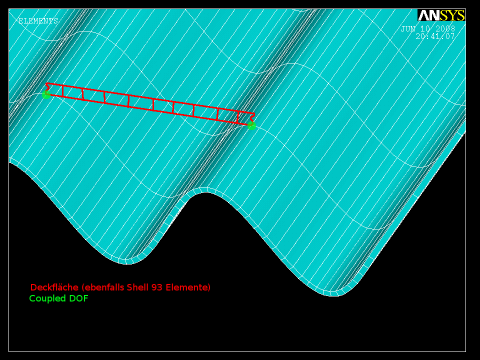Select the left green coupled DOF node

pos(47,95)
